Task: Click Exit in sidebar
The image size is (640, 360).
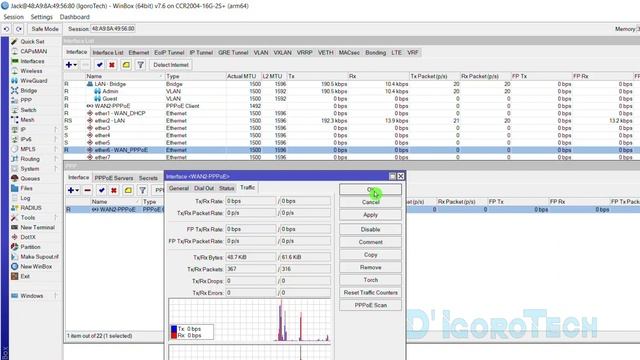Action: [25, 277]
